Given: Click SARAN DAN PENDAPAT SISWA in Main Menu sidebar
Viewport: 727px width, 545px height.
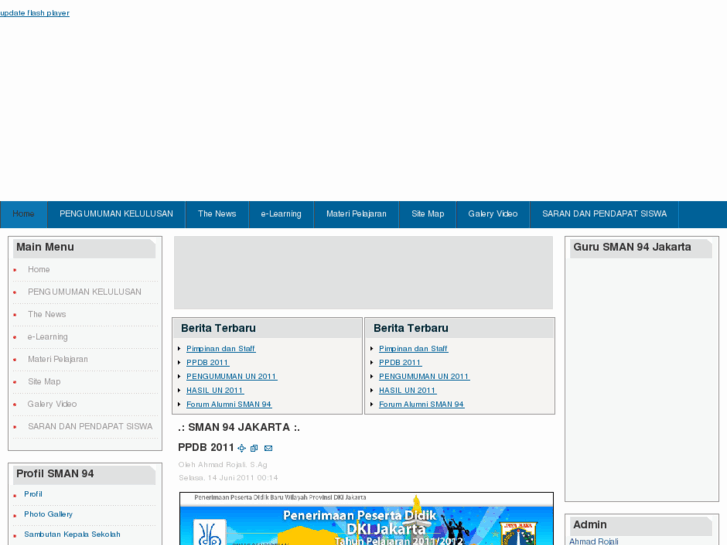Looking at the screenshot, I should point(90,426).
